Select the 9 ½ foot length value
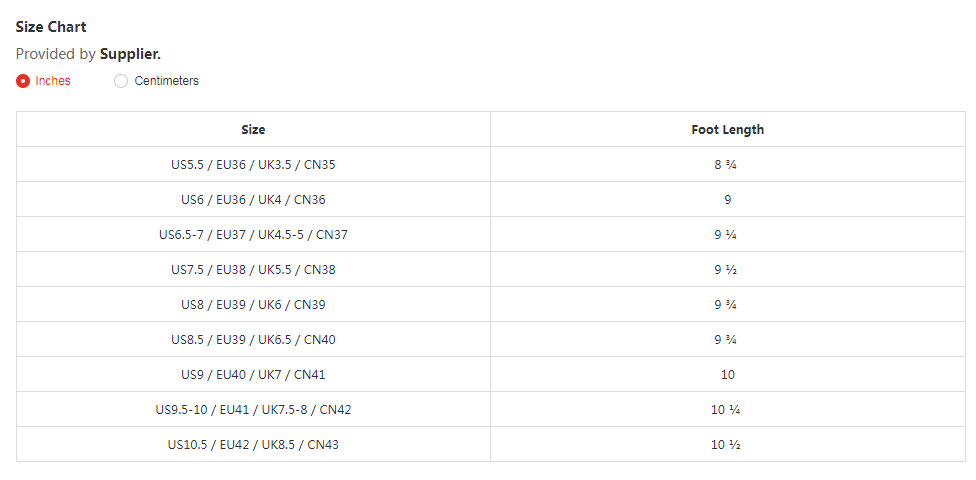This screenshot has width=976, height=480. click(x=727, y=270)
